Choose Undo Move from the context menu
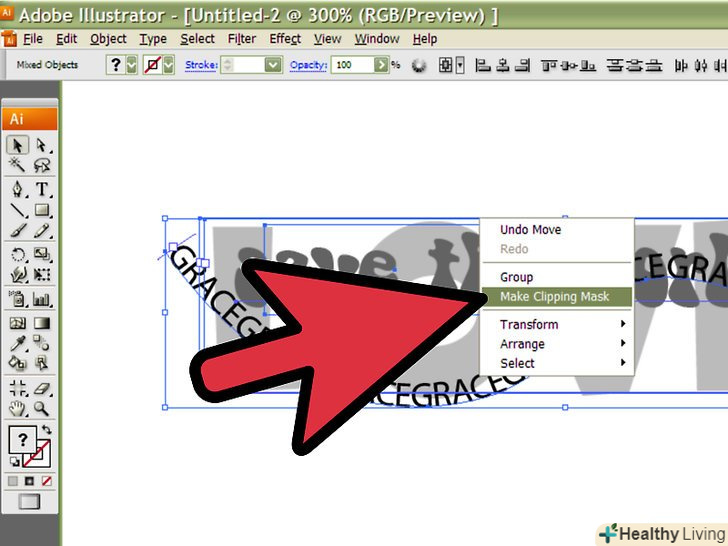728x546 pixels. click(x=557, y=229)
